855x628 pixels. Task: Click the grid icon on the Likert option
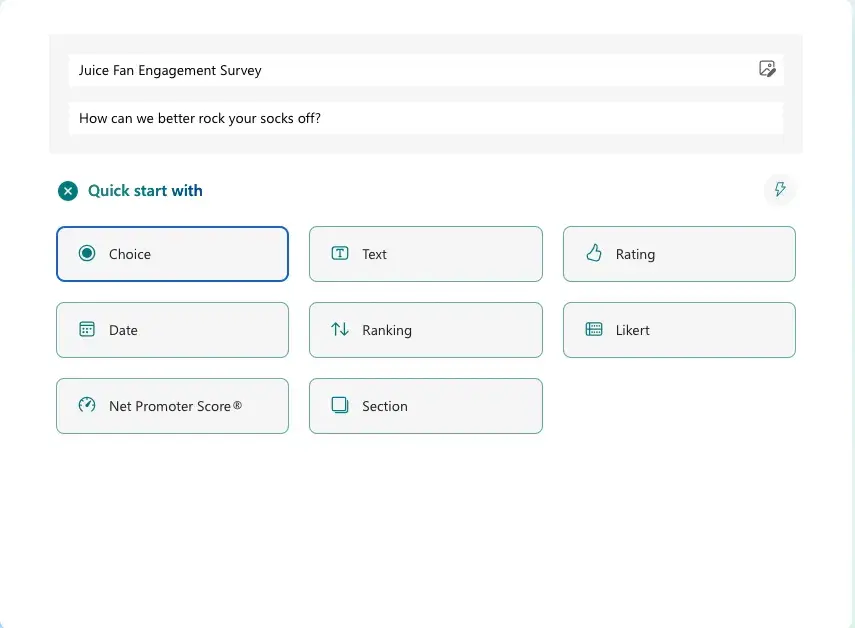click(592, 330)
